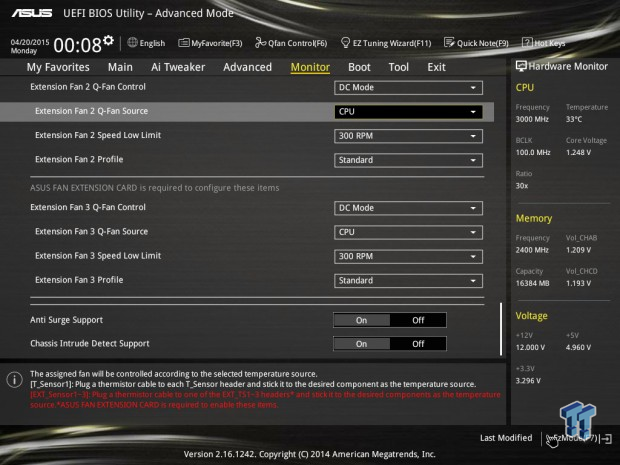
Task: Open Extension Fan 2 Q-Fan Source dropdown
Action: coord(408,112)
